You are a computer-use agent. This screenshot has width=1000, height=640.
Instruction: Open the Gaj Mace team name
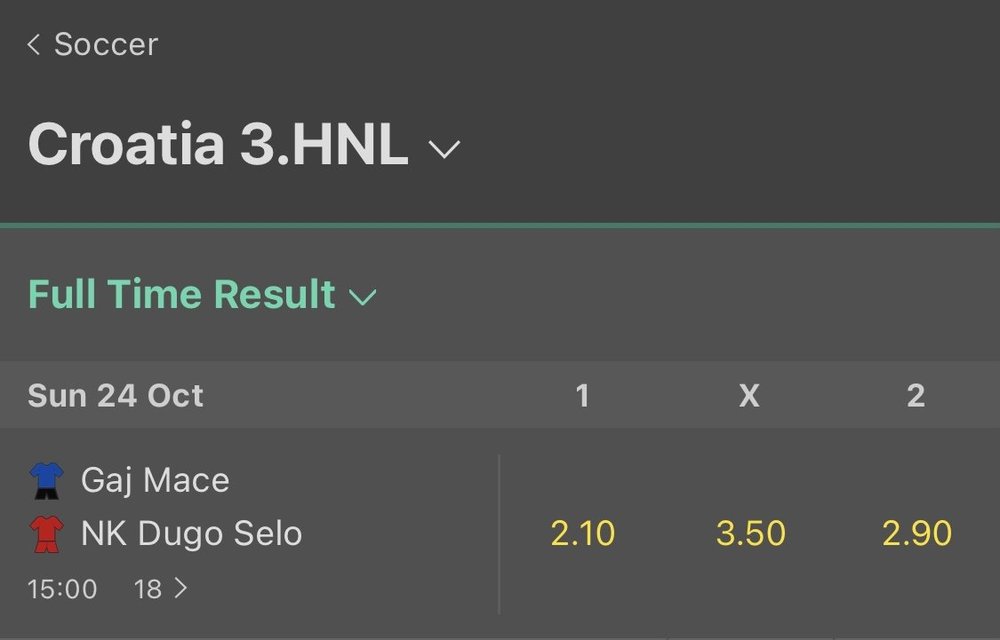155,480
